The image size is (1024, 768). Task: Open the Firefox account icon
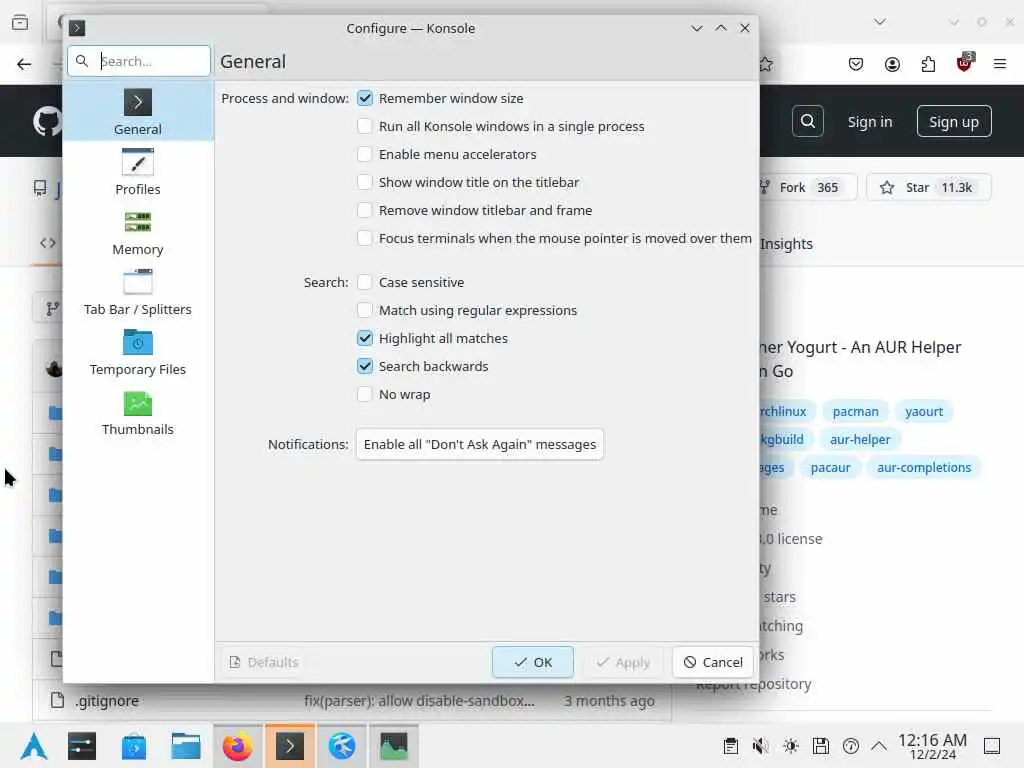(892, 64)
